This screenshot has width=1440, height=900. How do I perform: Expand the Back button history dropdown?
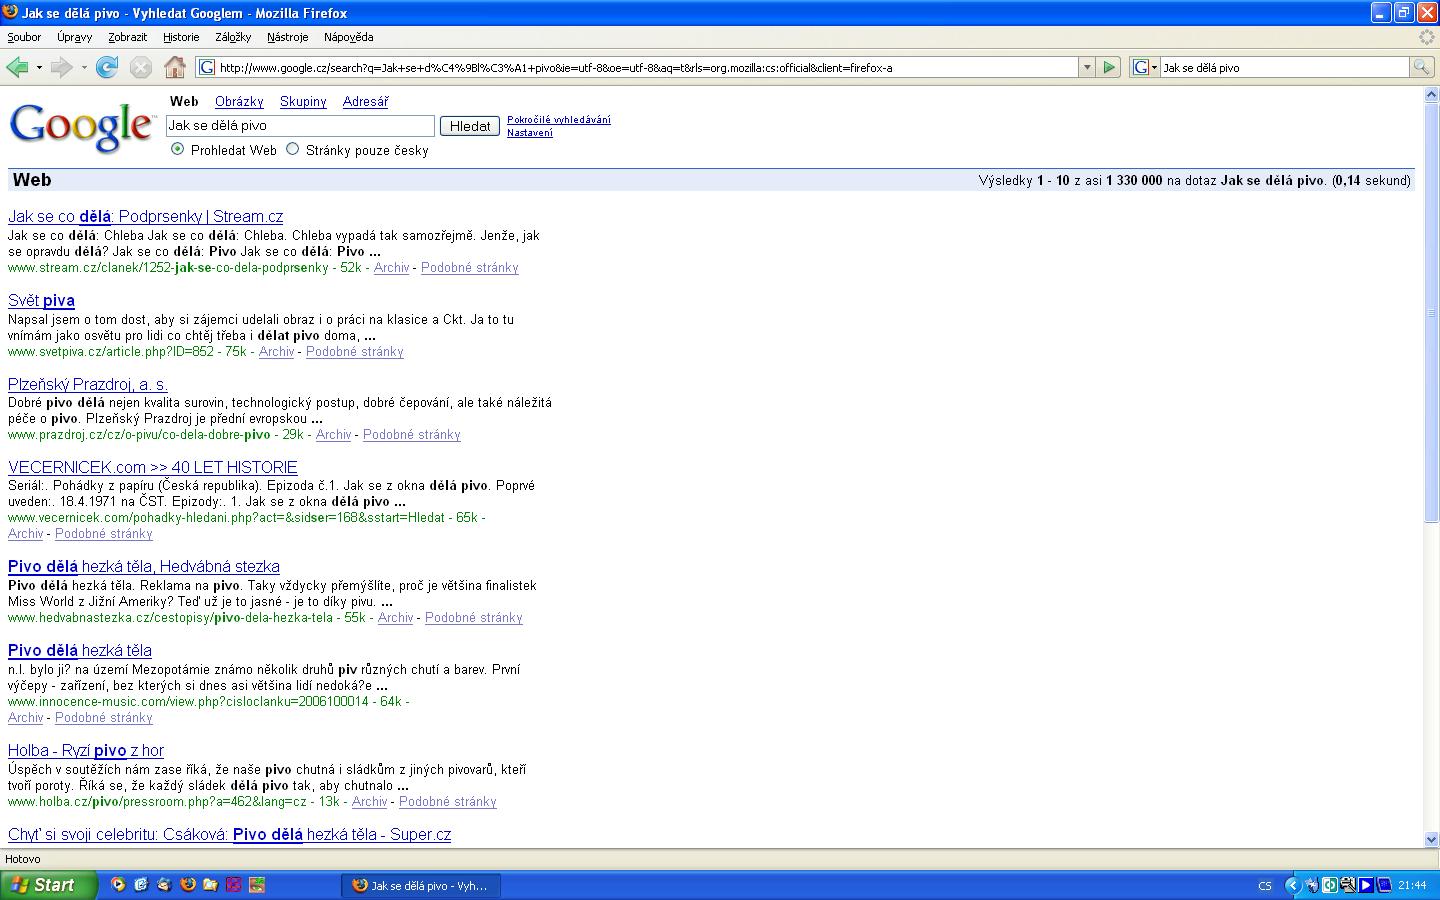point(39,67)
